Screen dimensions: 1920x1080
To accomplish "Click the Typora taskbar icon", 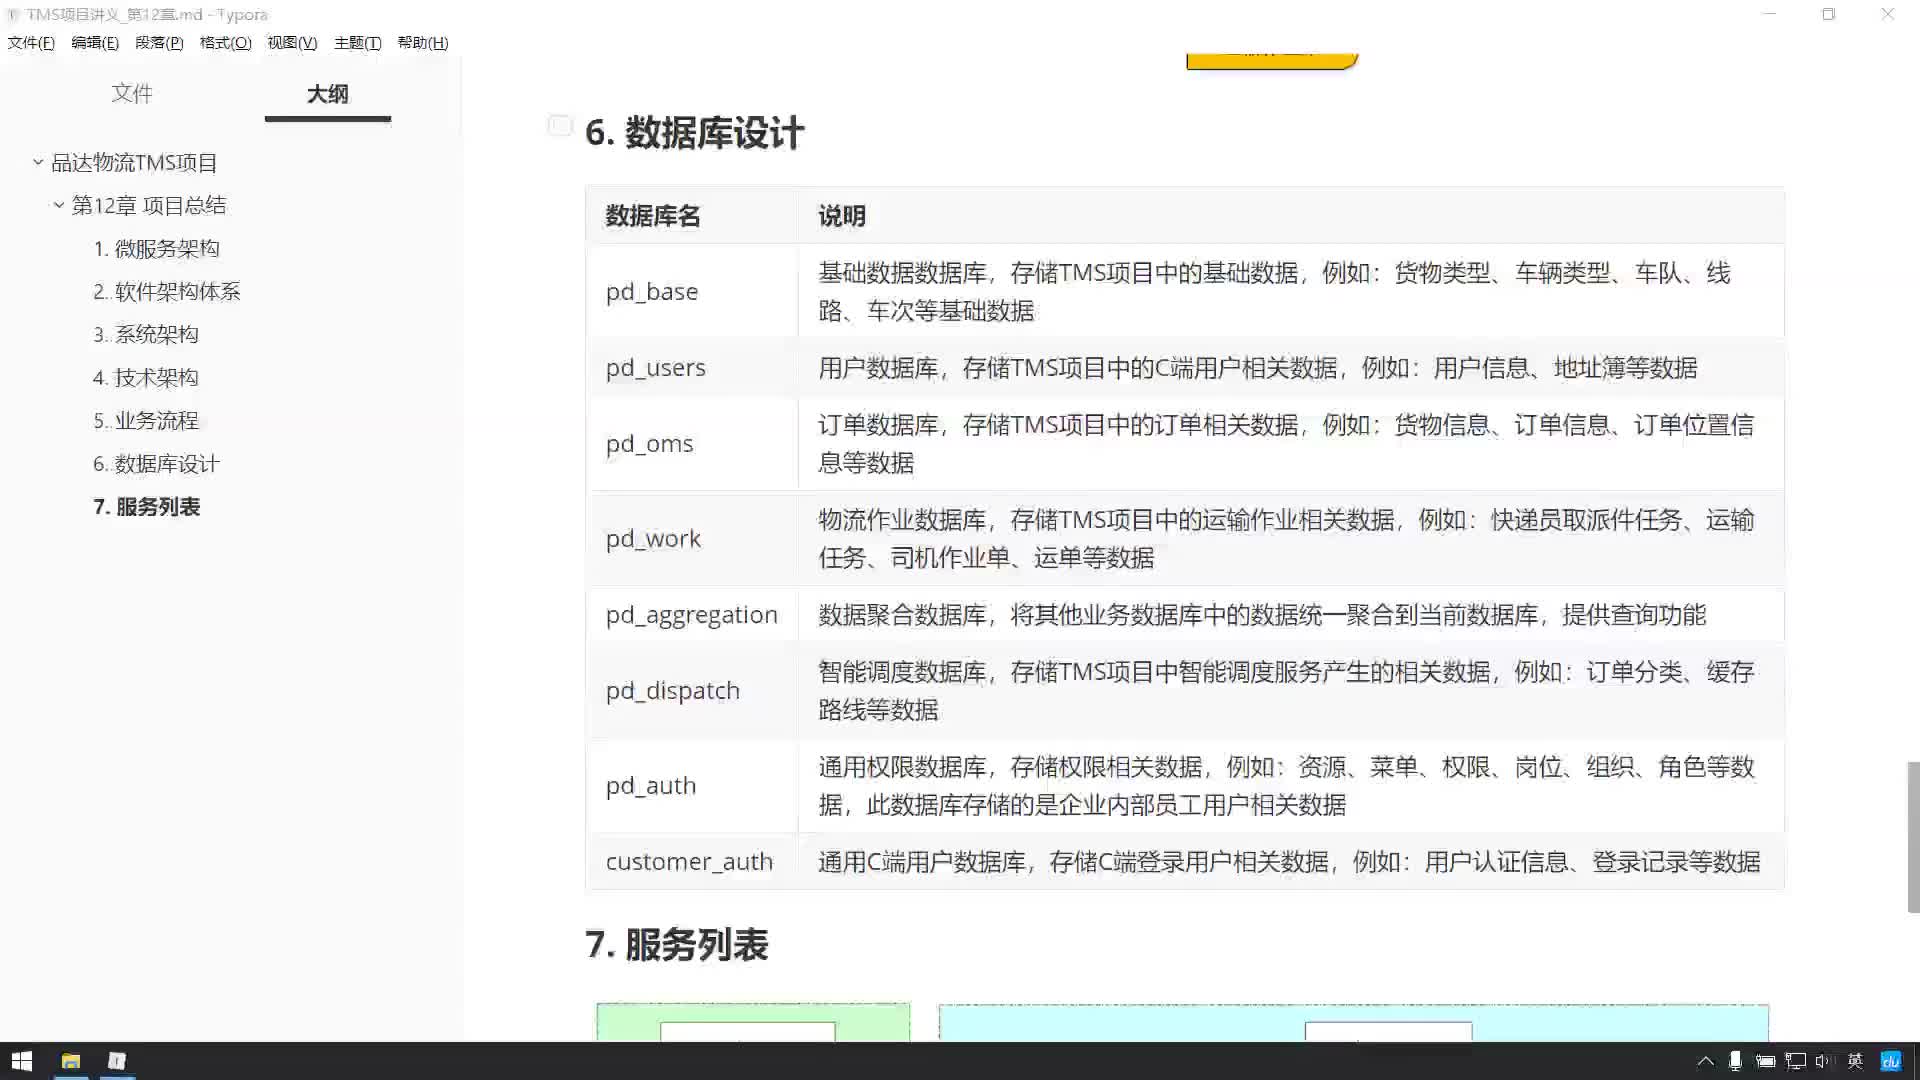I will (117, 1061).
